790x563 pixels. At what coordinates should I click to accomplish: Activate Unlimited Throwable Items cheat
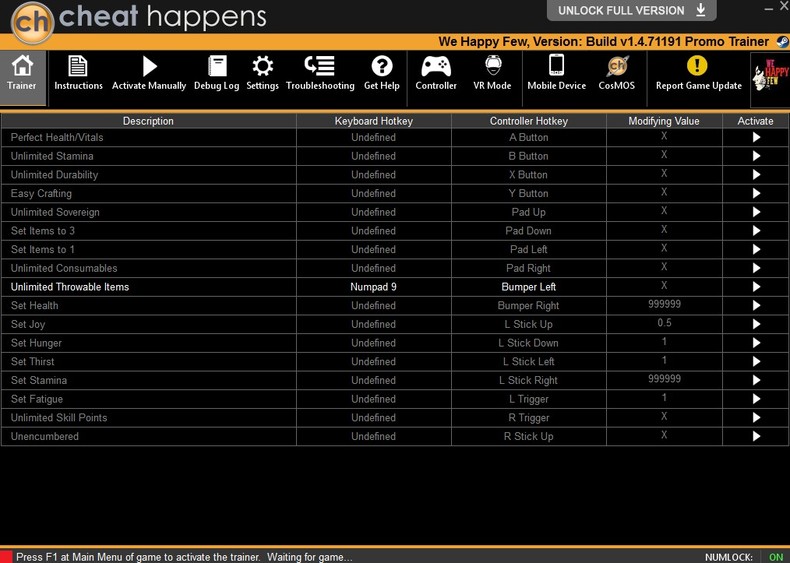(x=756, y=286)
